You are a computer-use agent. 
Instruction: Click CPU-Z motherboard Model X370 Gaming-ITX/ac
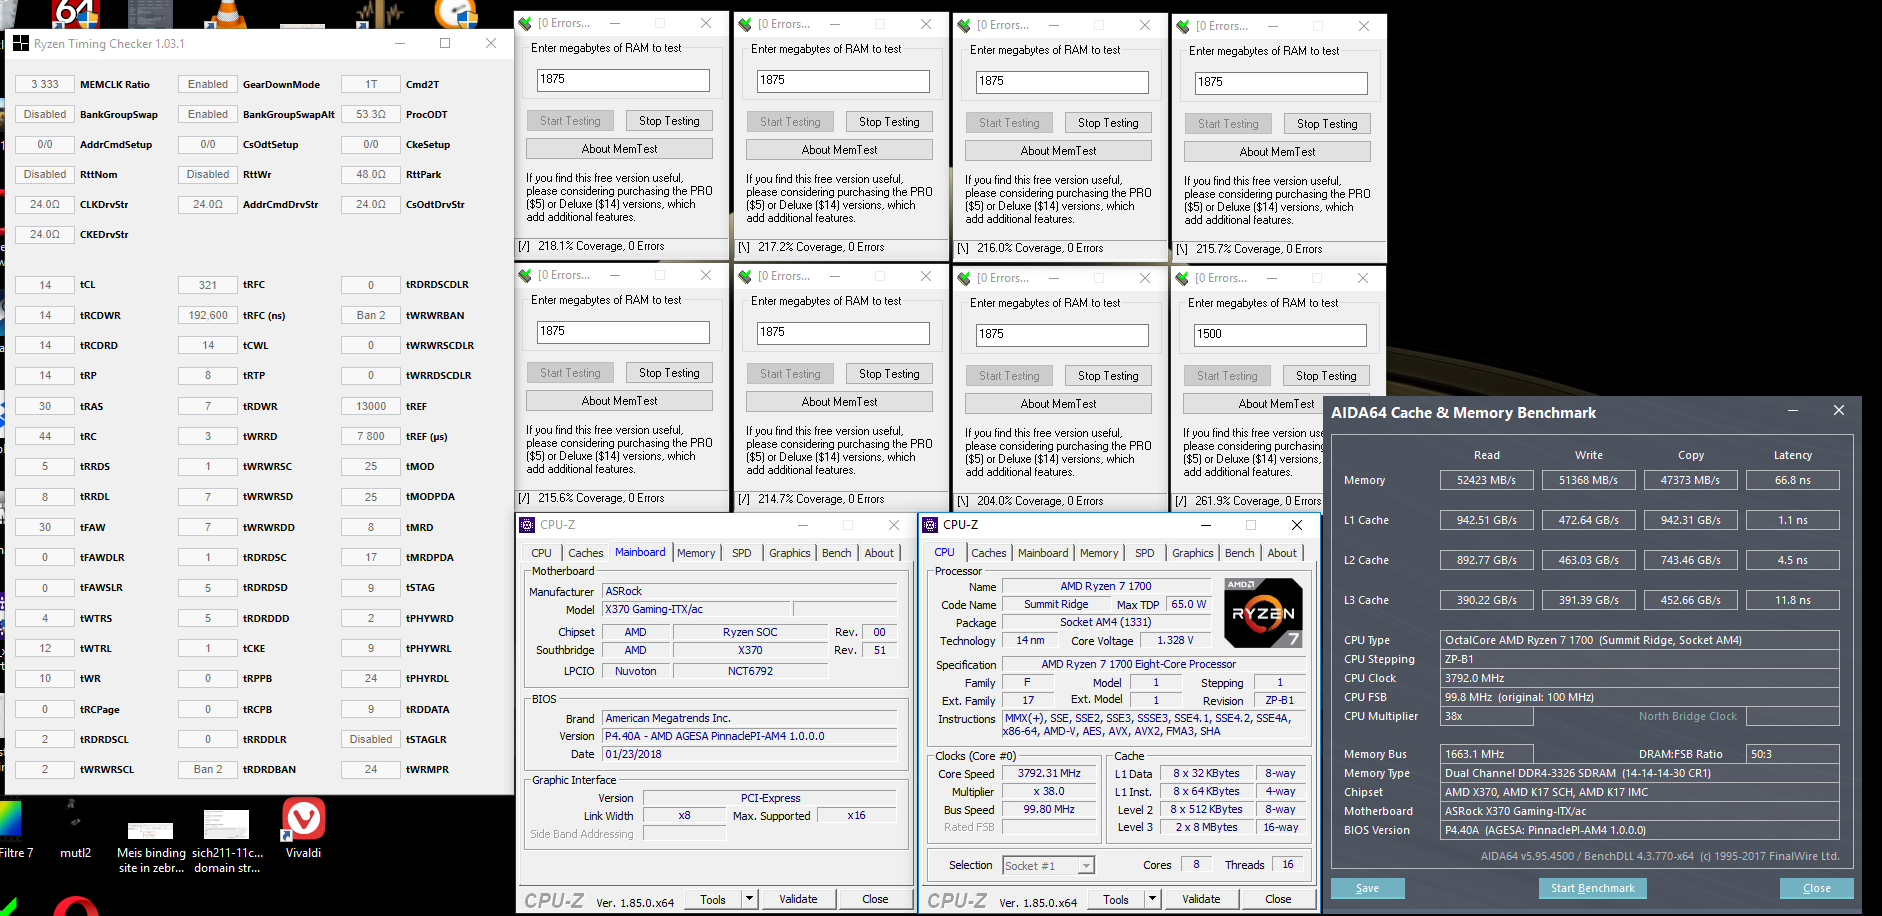[x=696, y=609]
